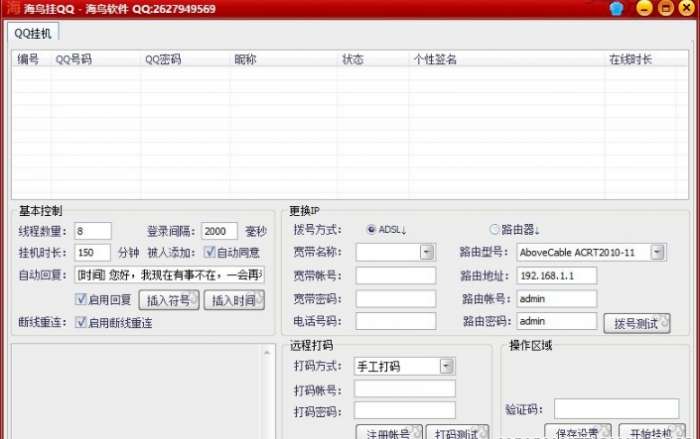Focus the 路由密码 input field
The image size is (700, 439).
pos(557,321)
